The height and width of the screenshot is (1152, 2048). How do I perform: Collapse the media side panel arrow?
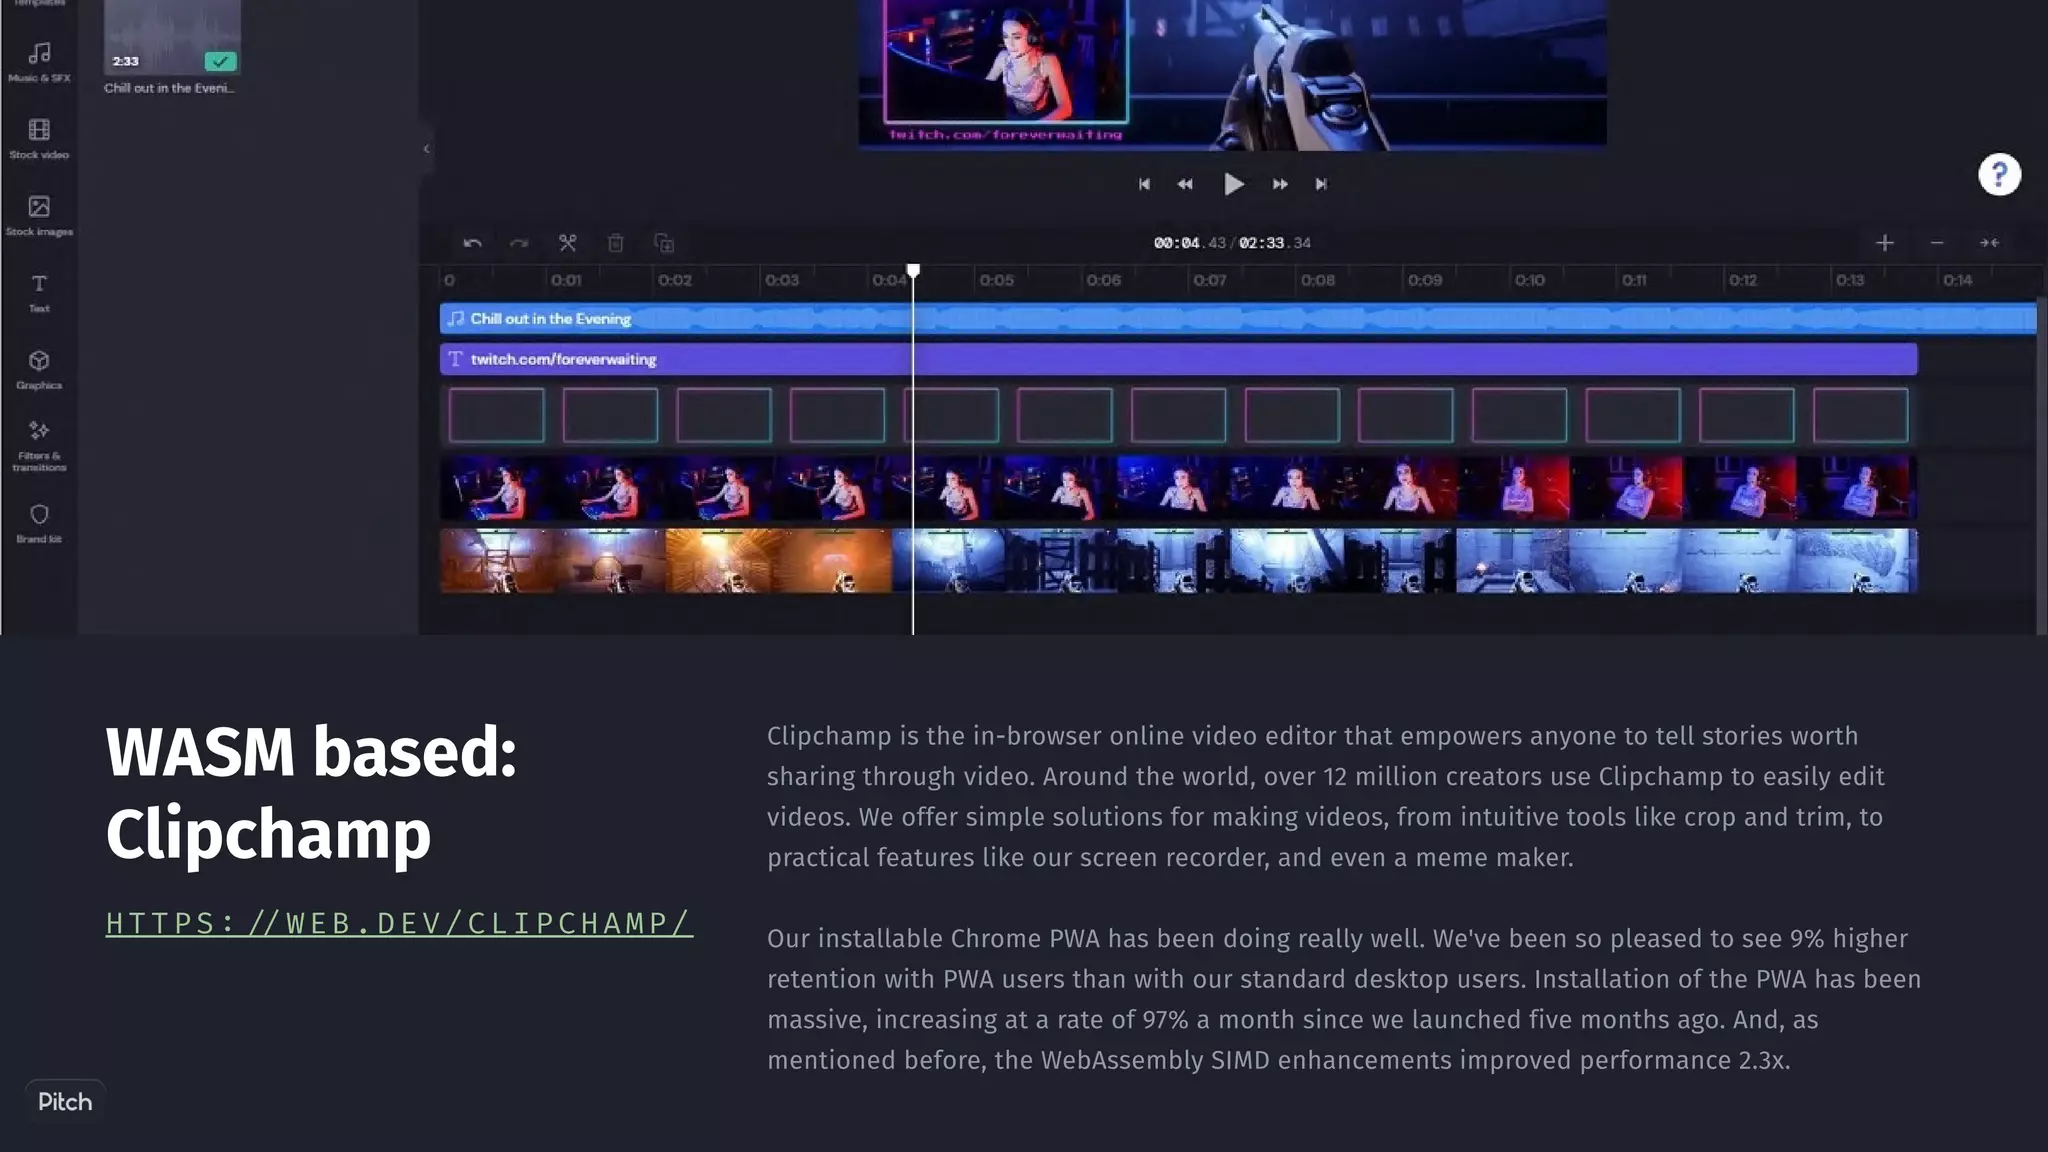tap(426, 149)
